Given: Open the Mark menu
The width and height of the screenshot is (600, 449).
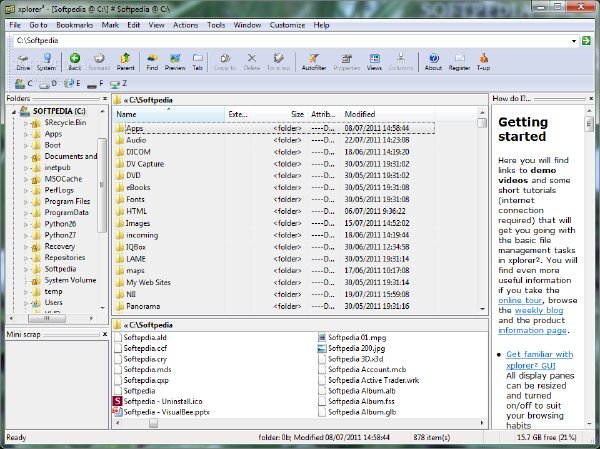Looking at the screenshot, I should (110, 25).
